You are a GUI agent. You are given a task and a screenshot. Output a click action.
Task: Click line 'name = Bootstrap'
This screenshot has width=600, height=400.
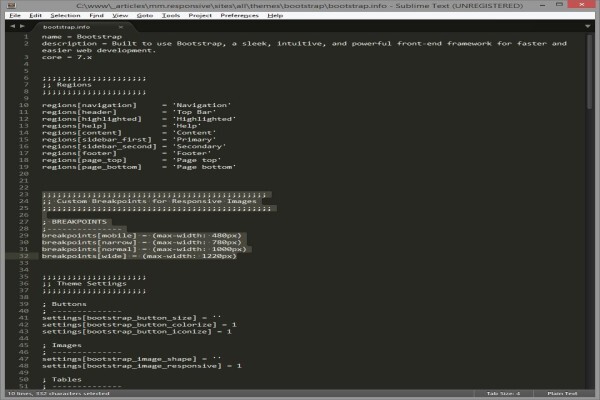(82, 37)
